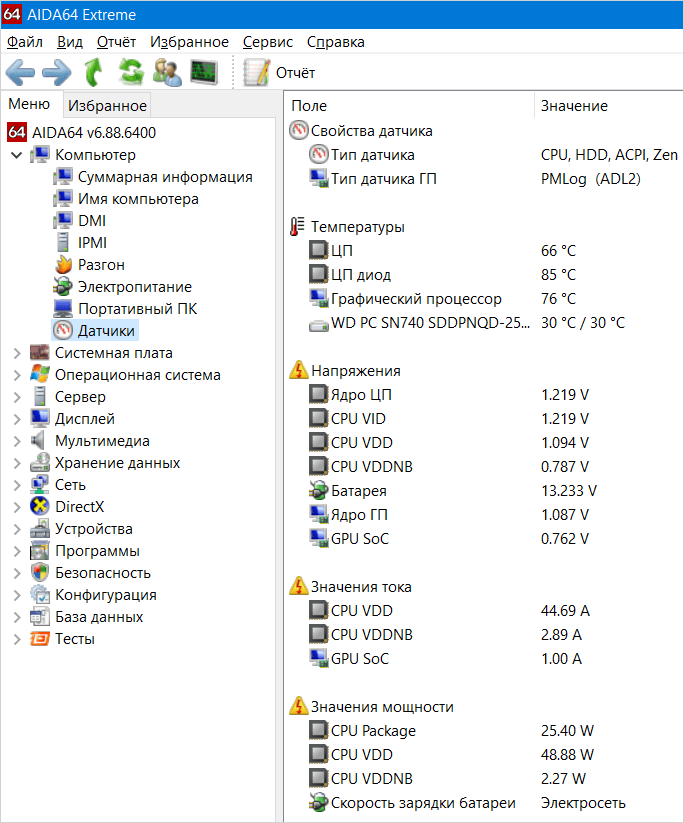This screenshot has width=684, height=823.
Task: Expand the Программы tree node
Action: (17, 551)
